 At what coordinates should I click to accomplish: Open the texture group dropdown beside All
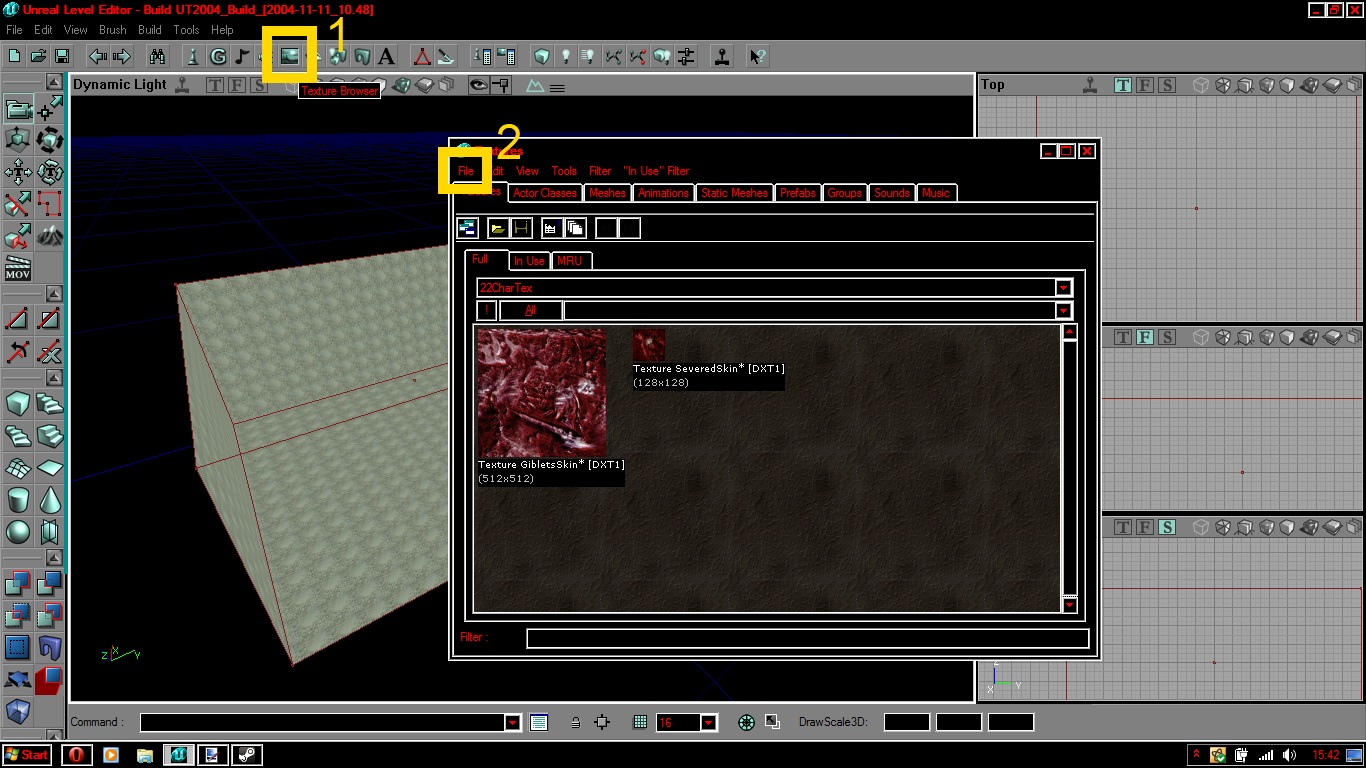pyautogui.click(x=1063, y=310)
